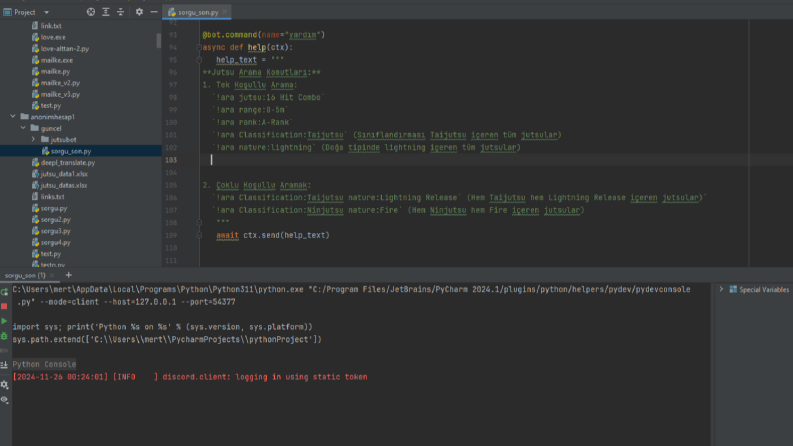Attach debugger to the console
The width and height of the screenshot is (793, 446).
click(5, 336)
